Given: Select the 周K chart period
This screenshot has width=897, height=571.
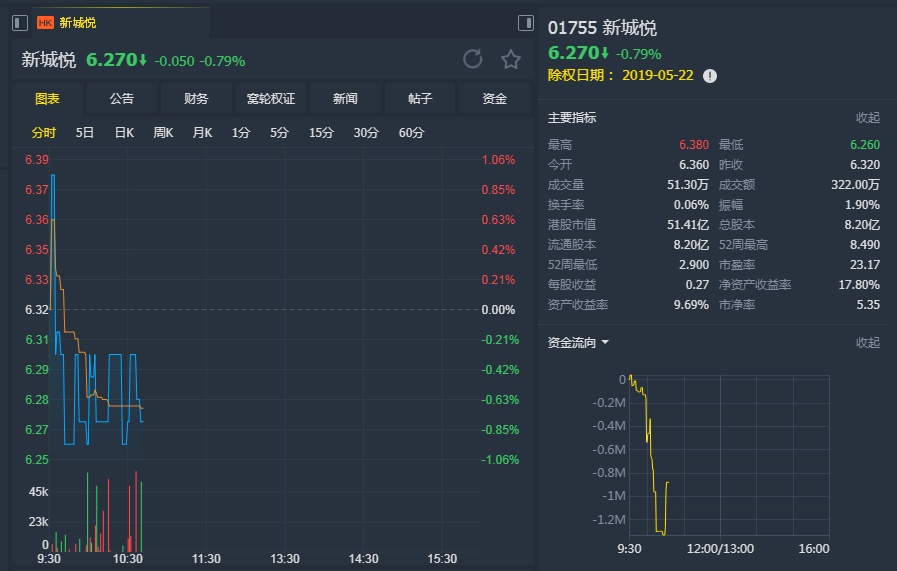Looking at the screenshot, I should pos(163,133).
